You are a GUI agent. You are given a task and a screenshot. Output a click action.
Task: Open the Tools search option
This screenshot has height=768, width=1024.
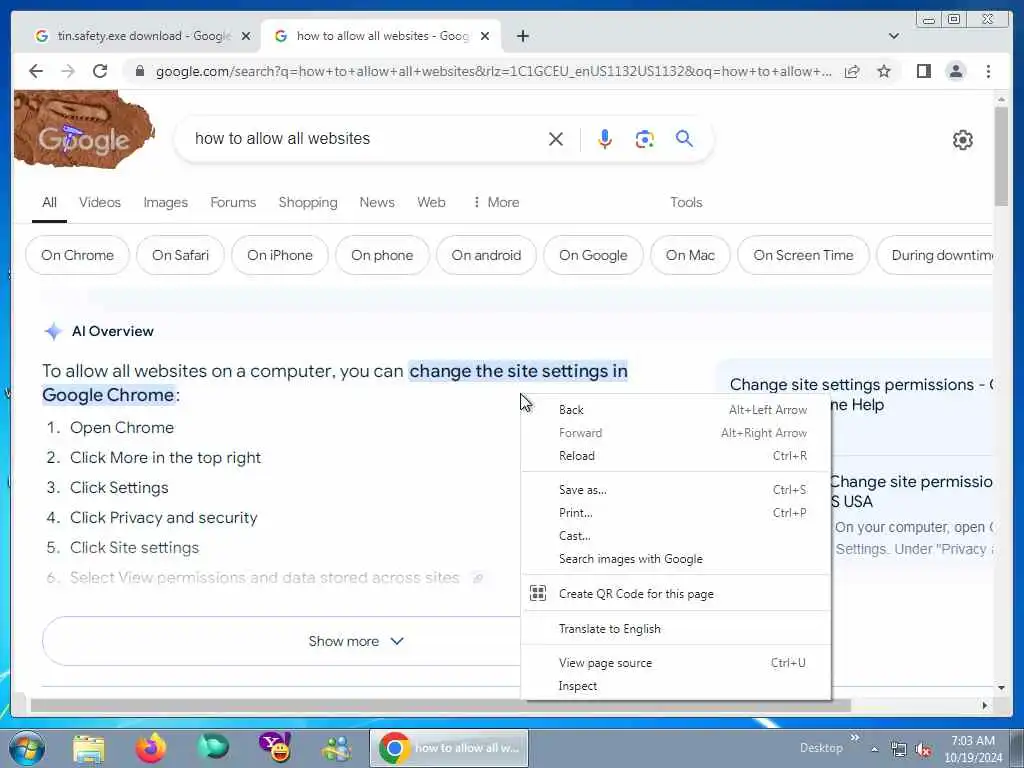[x=686, y=202]
